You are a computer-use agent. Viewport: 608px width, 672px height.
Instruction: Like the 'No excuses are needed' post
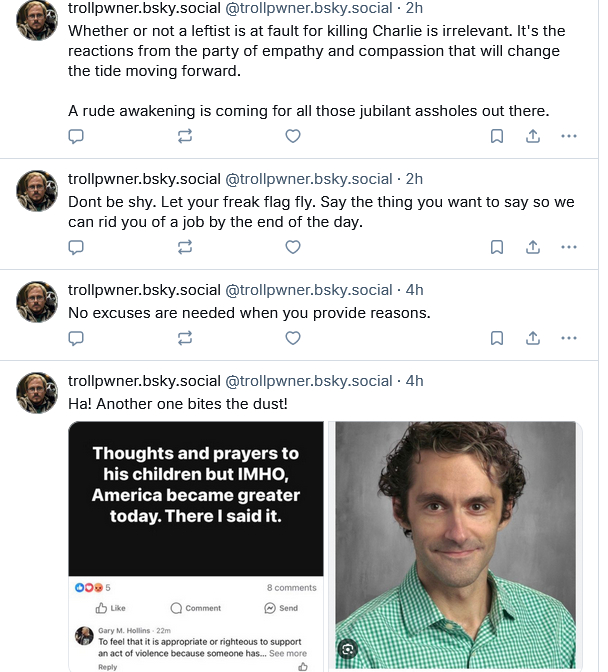pos(293,338)
